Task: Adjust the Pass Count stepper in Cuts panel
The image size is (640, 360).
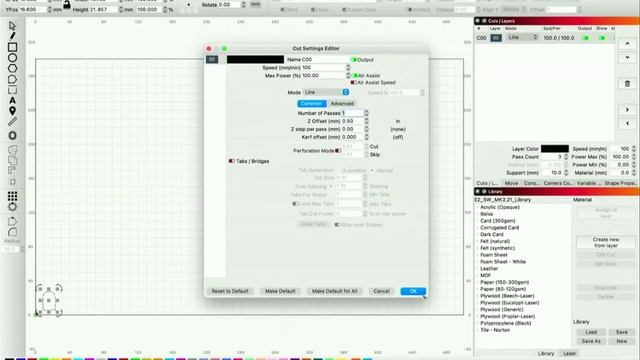Action: (x=566, y=157)
